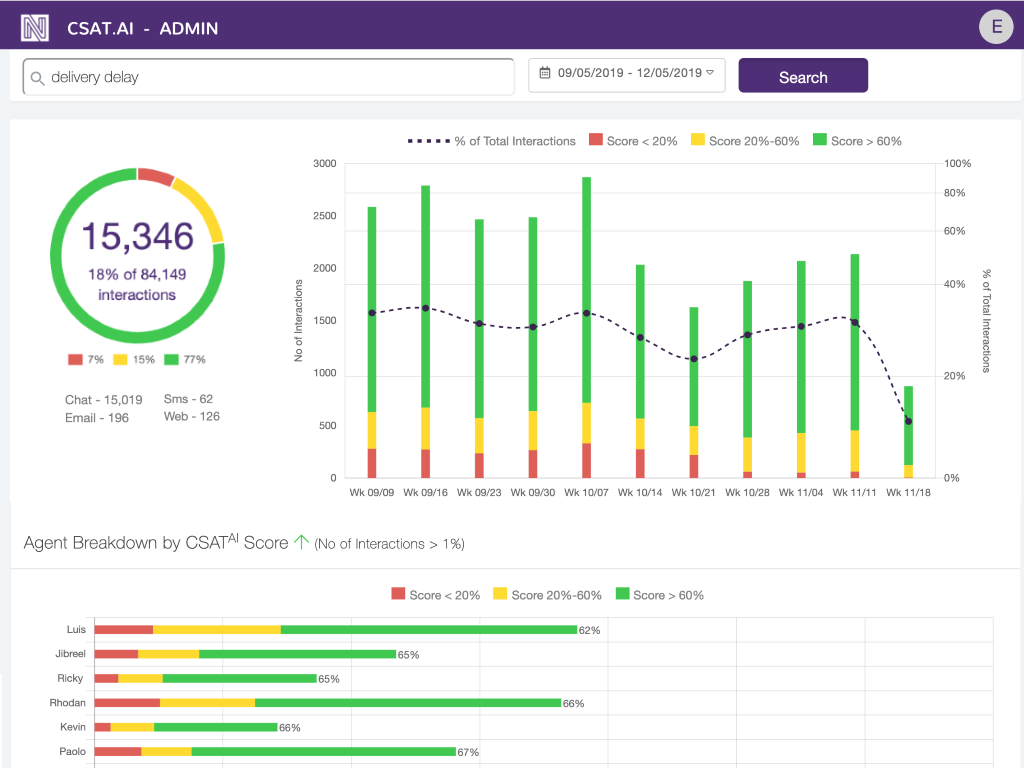
Task: Open the user avatar E menu
Action: pyautogui.click(x=996, y=26)
